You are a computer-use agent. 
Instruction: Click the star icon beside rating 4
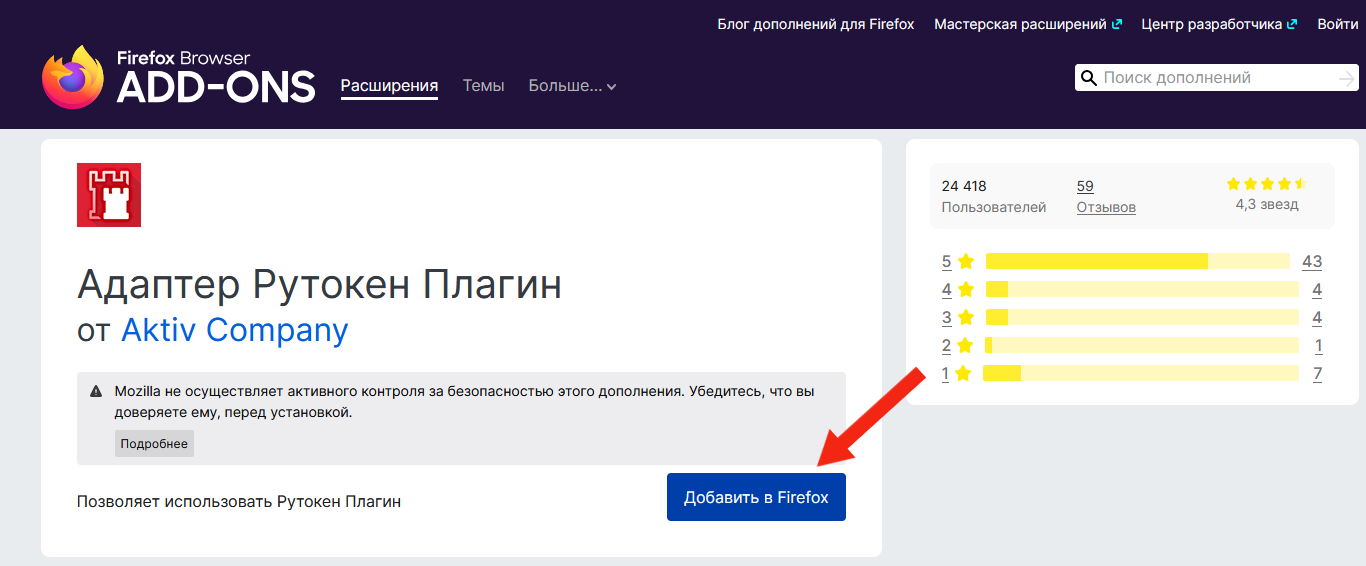(965, 289)
